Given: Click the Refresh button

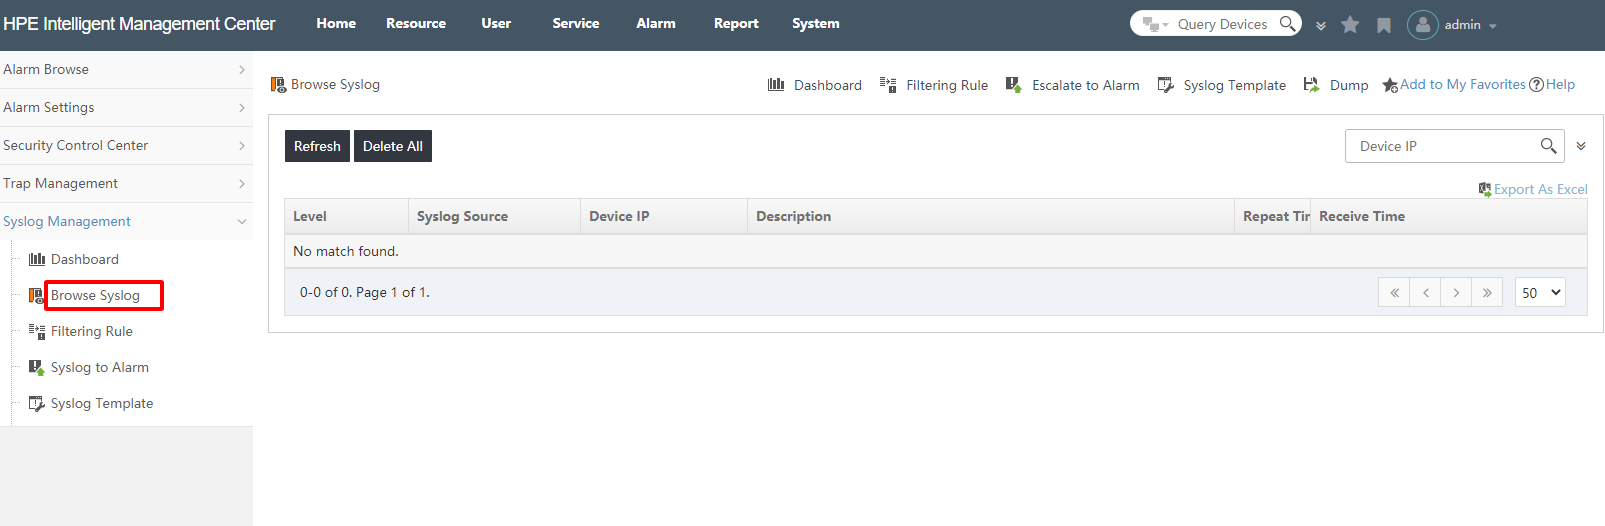Looking at the screenshot, I should point(317,146).
